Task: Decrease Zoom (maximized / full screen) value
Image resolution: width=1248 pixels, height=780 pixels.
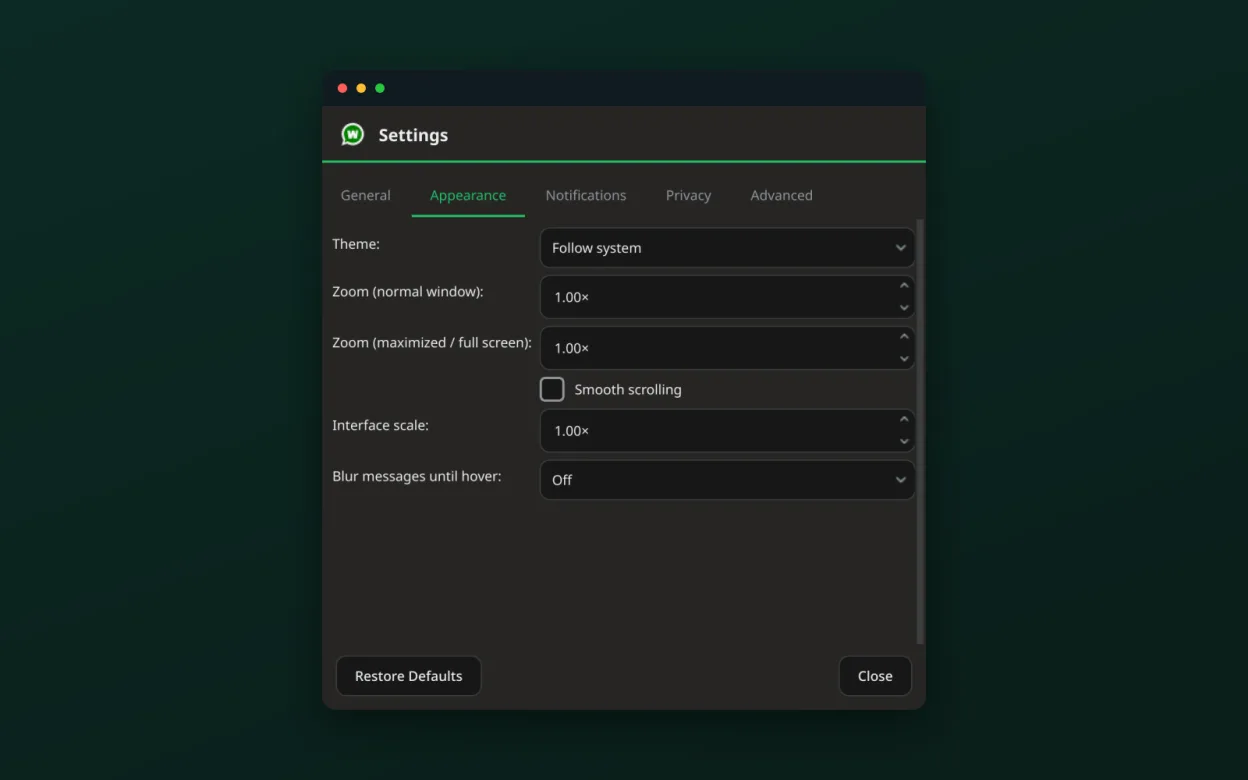Action: pyautogui.click(x=904, y=359)
